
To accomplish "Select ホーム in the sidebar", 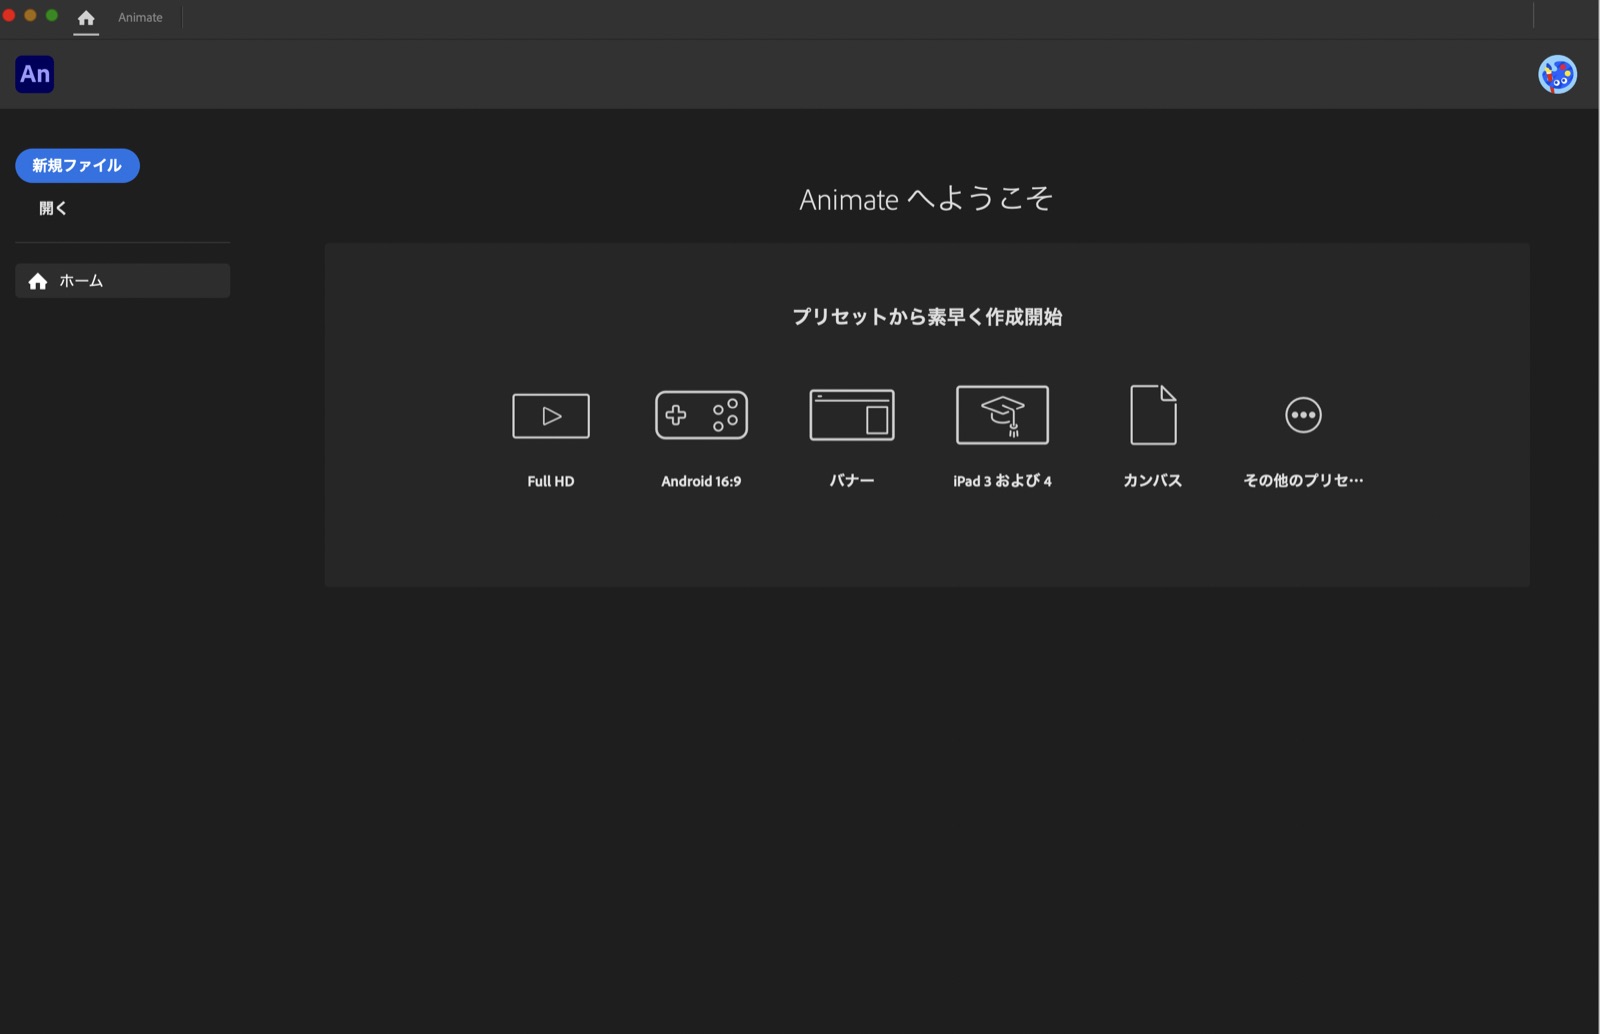I will [122, 281].
